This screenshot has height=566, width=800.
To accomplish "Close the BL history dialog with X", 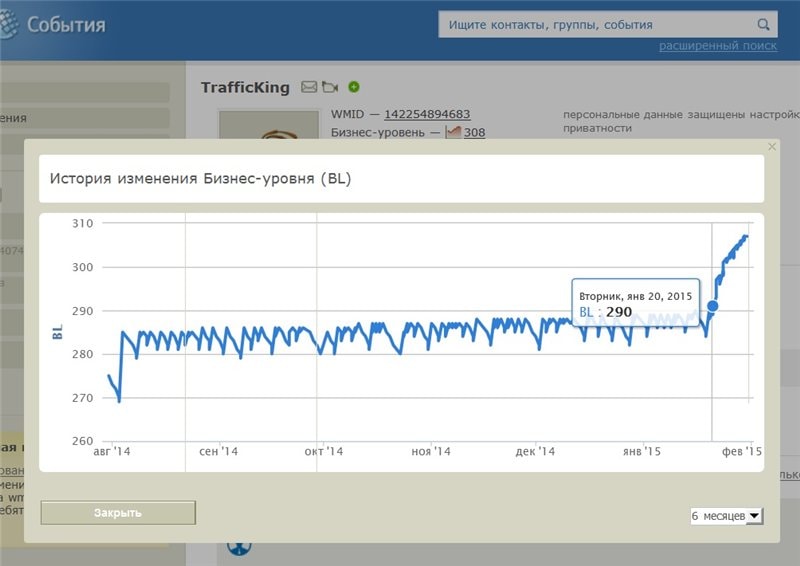I will (771, 147).
